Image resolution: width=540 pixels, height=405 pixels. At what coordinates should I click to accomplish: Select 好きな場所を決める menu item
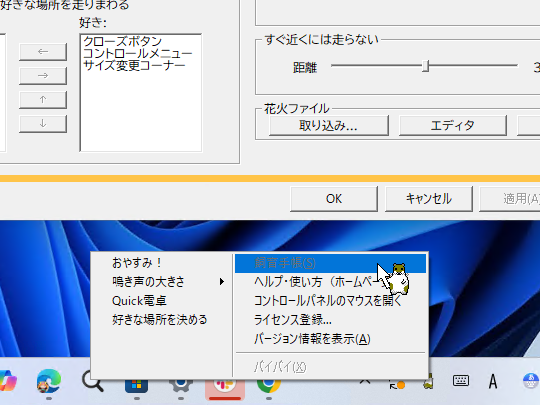(161, 320)
